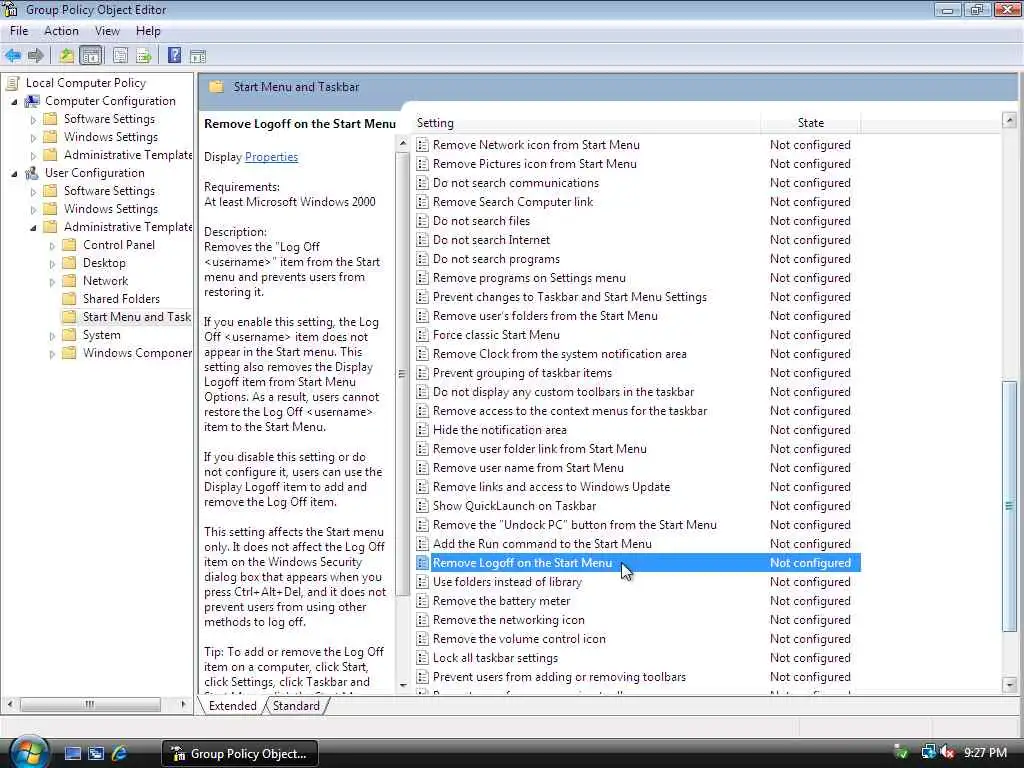Click the Properties toolbar icon

pyautogui.click(x=120, y=56)
